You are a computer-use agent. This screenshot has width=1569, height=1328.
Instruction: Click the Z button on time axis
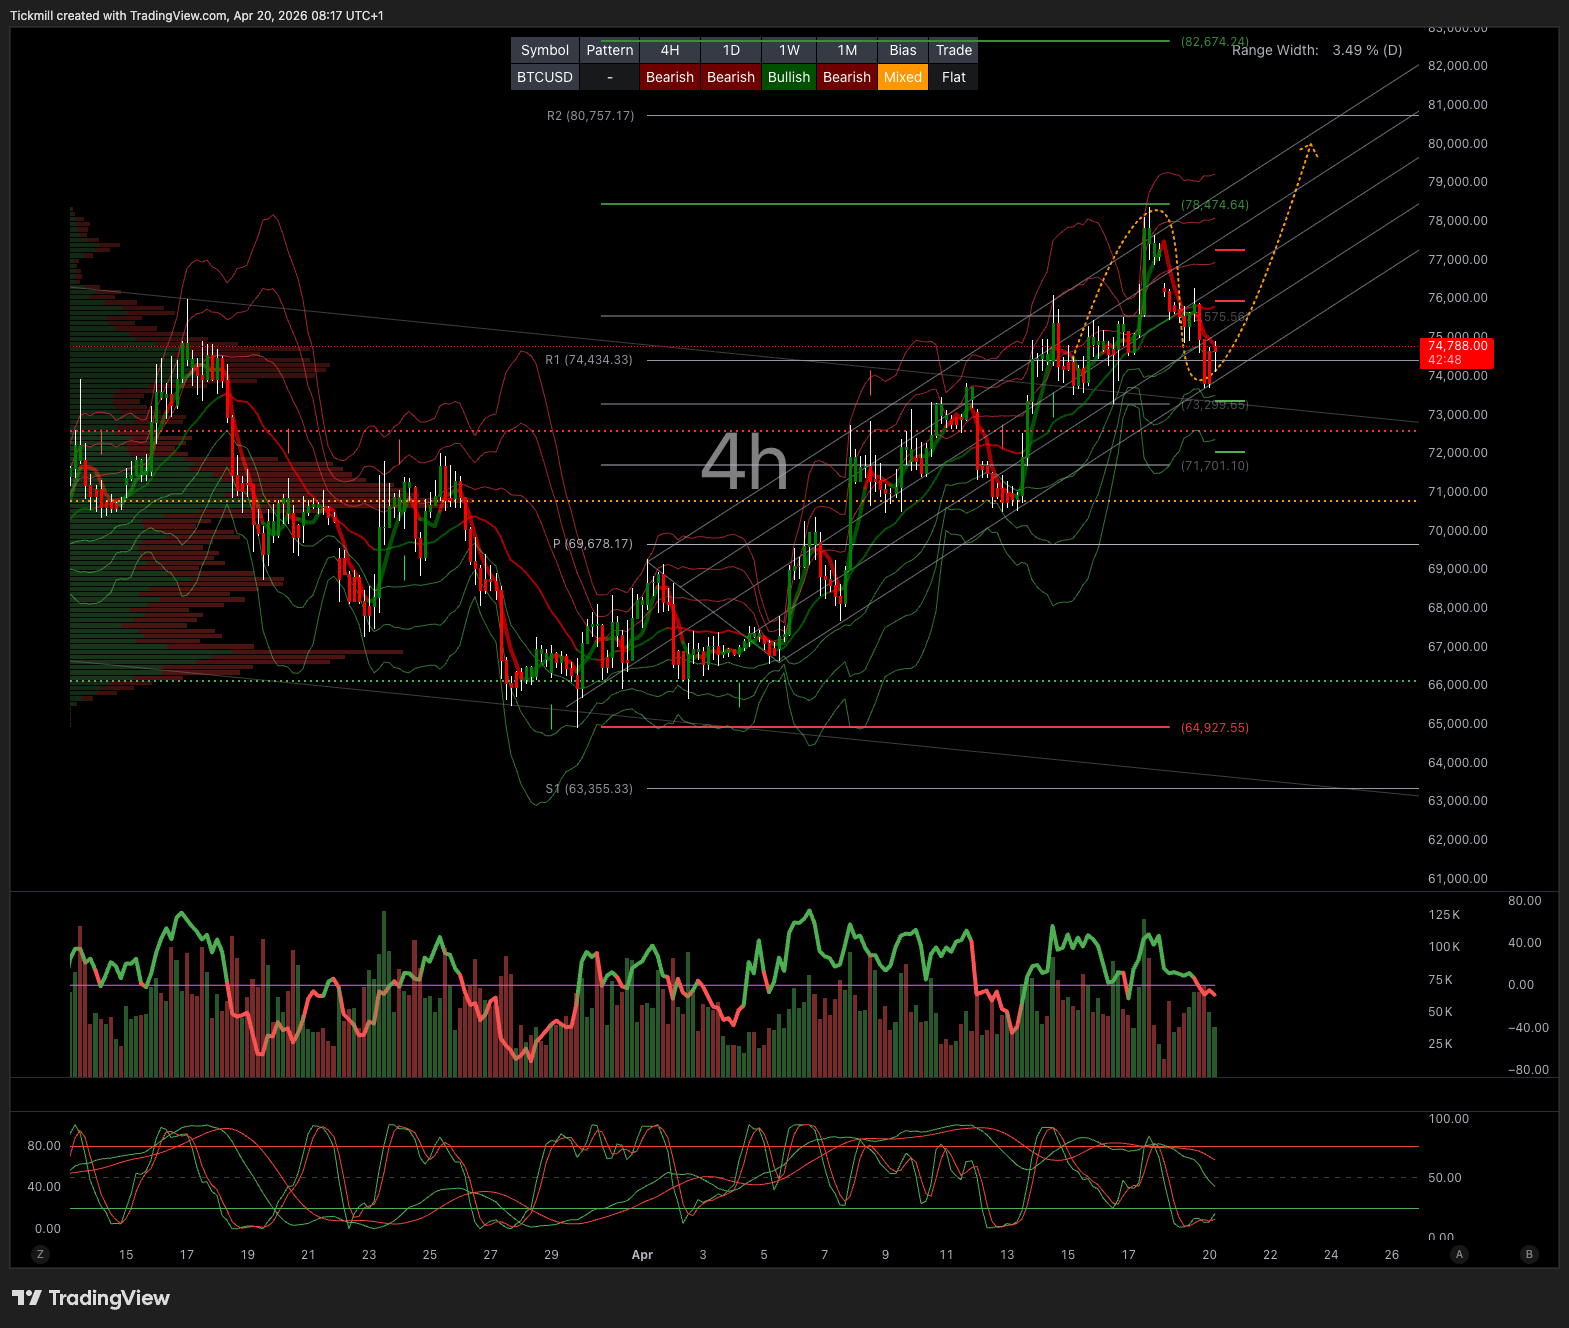pos(41,1254)
